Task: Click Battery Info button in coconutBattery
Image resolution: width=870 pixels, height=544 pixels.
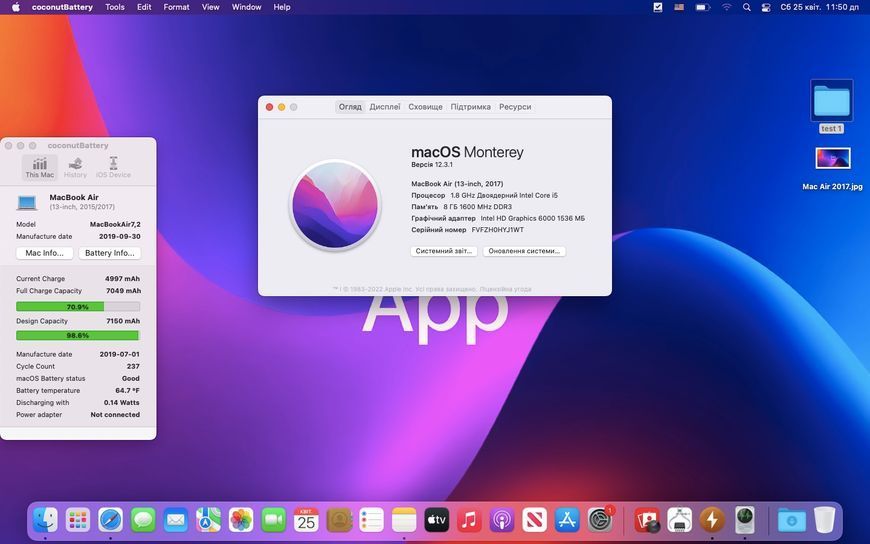Action: (x=109, y=253)
